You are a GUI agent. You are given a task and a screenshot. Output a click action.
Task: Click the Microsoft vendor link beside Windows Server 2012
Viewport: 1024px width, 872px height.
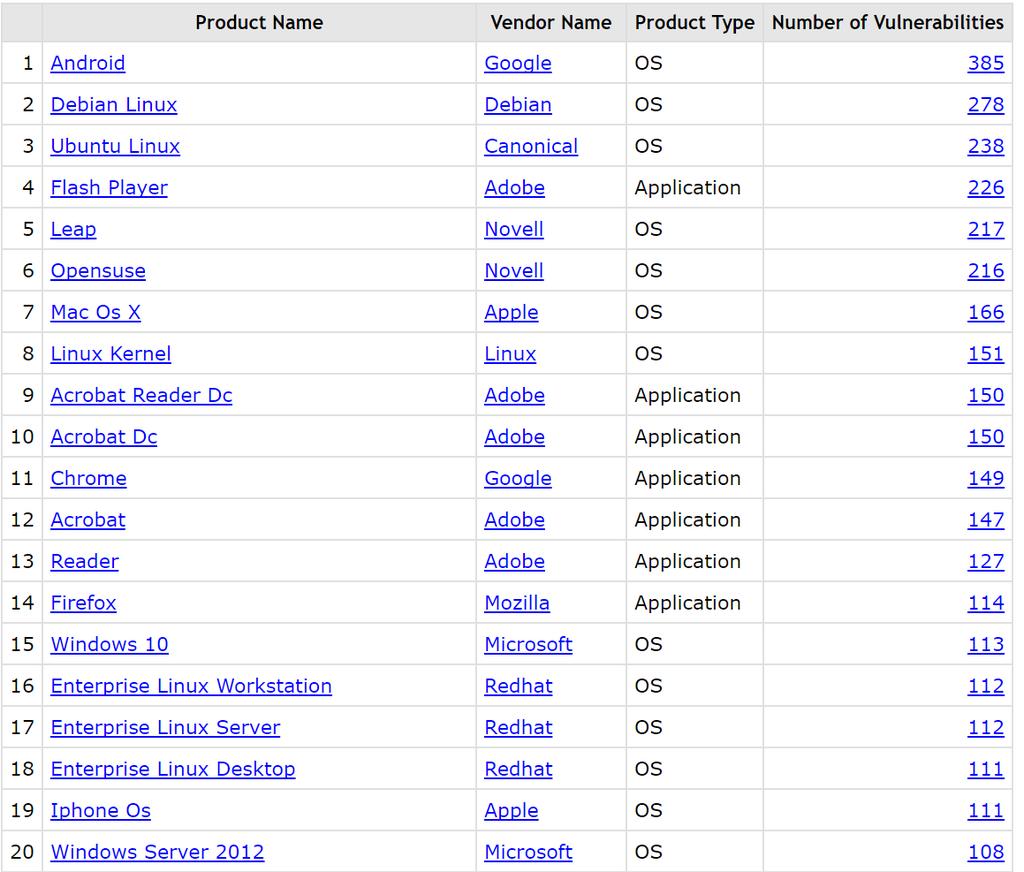coord(528,852)
